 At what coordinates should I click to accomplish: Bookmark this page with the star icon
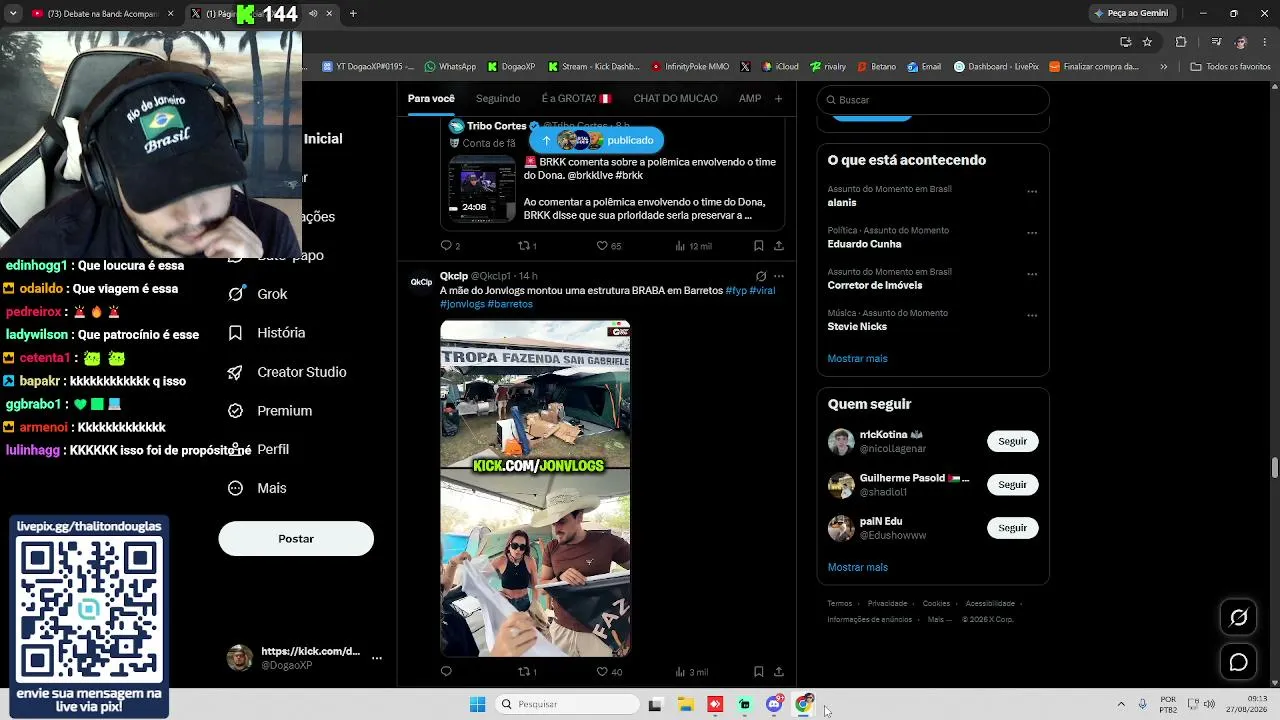coord(1147,42)
